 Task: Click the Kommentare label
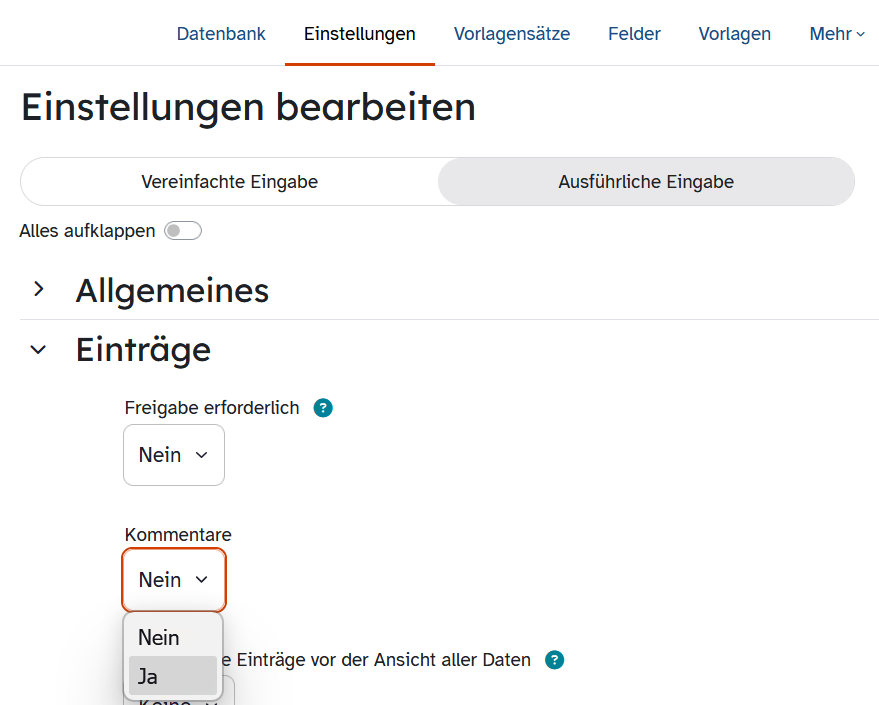coord(178,535)
